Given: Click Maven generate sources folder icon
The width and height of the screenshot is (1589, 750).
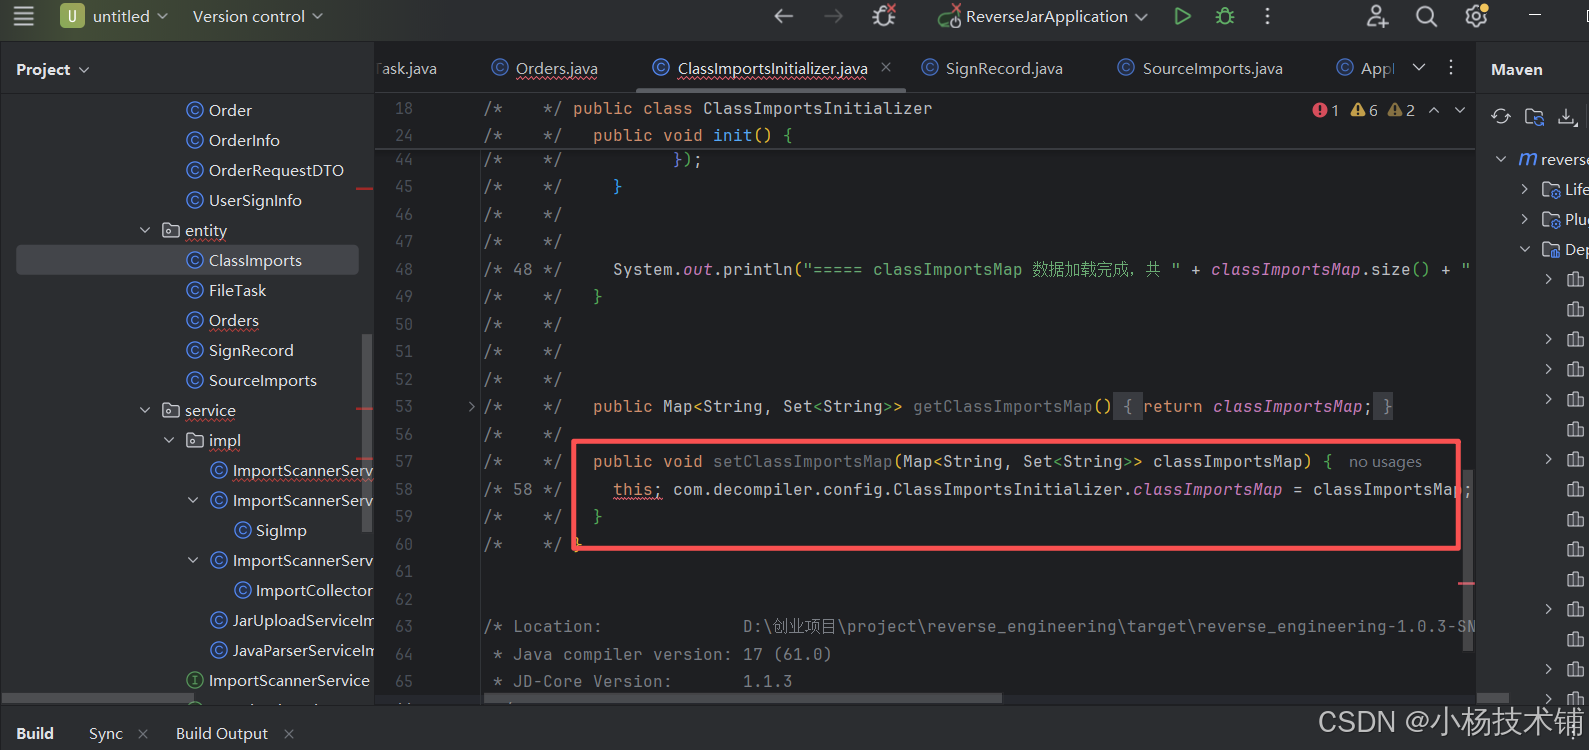Looking at the screenshot, I should tap(1534, 117).
